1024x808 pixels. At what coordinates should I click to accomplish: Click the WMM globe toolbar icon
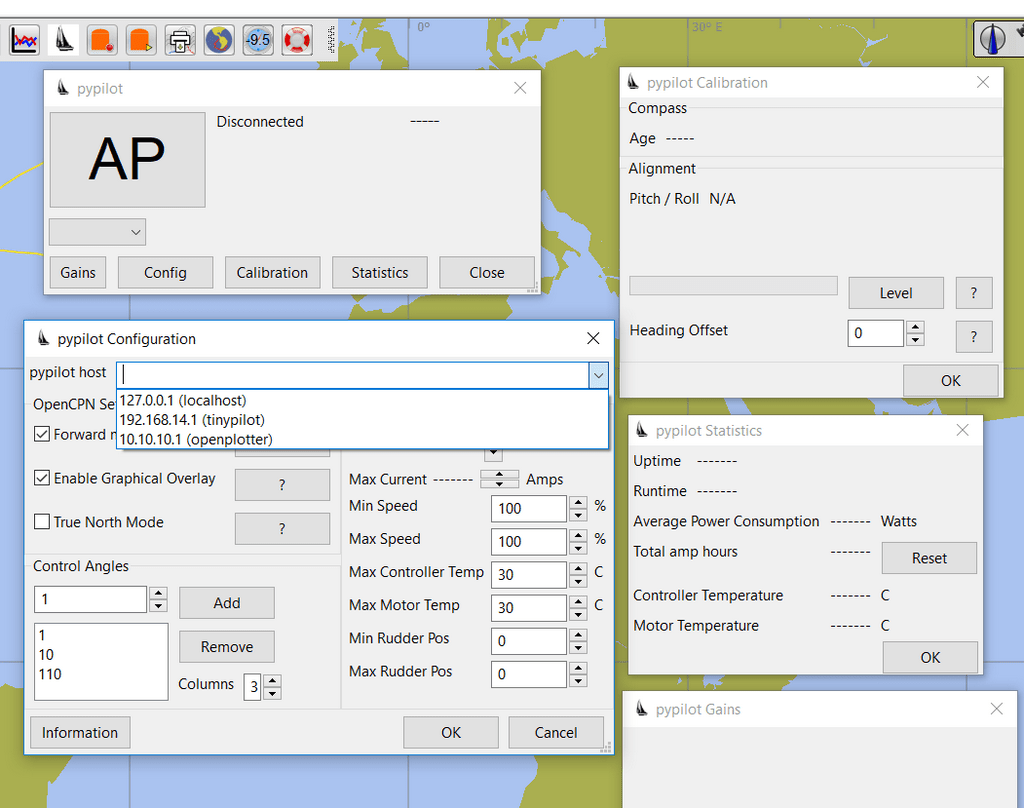(x=219, y=39)
